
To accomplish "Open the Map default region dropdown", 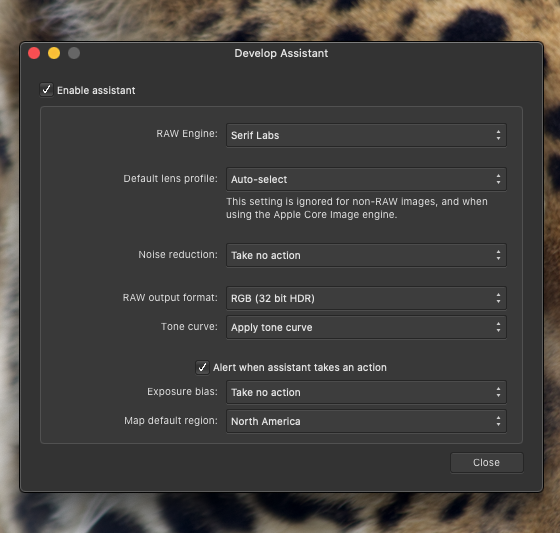I will [x=366, y=422].
